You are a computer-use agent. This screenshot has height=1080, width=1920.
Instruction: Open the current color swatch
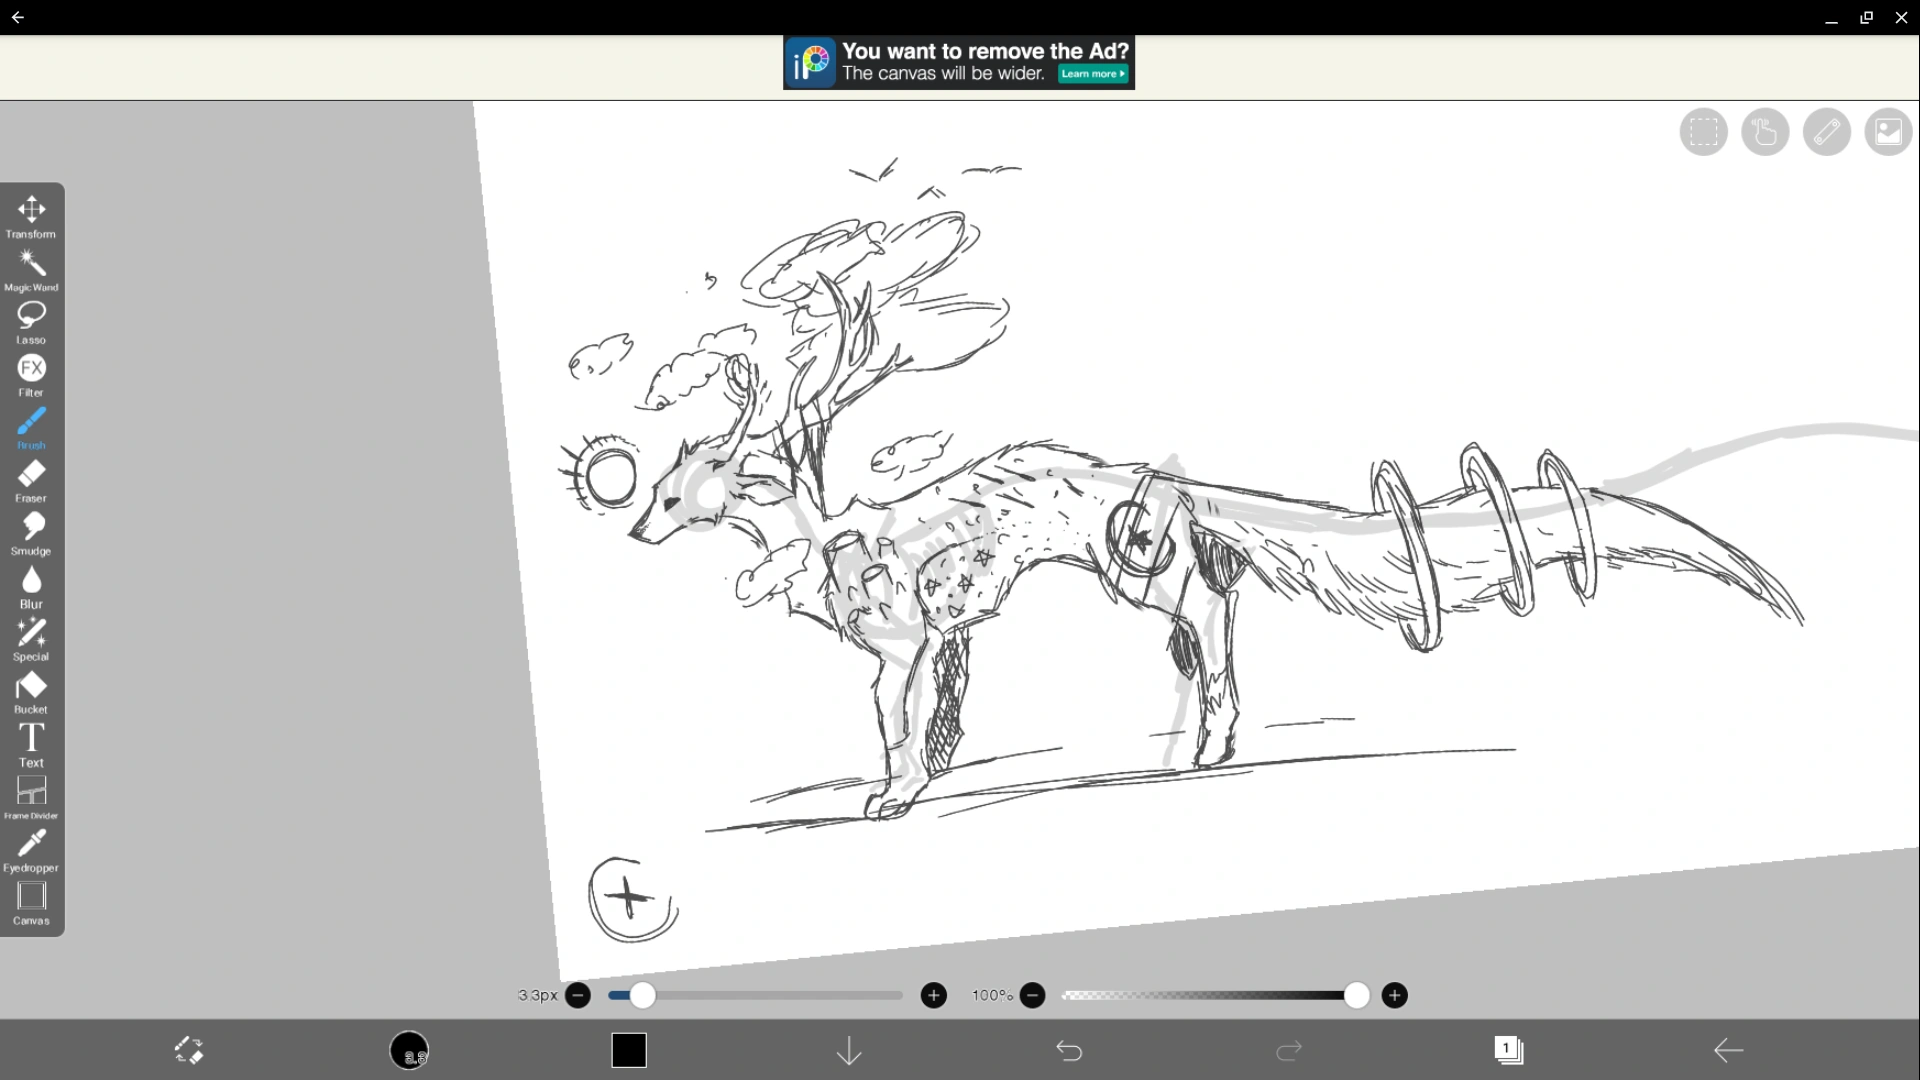(x=629, y=1051)
